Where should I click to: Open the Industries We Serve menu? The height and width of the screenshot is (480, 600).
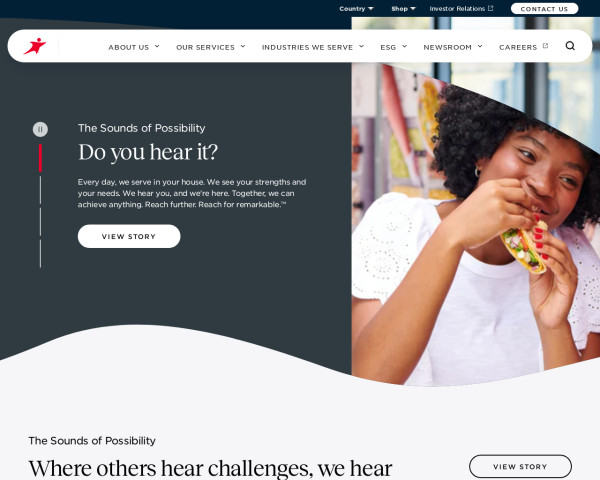pyautogui.click(x=313, y=47)
